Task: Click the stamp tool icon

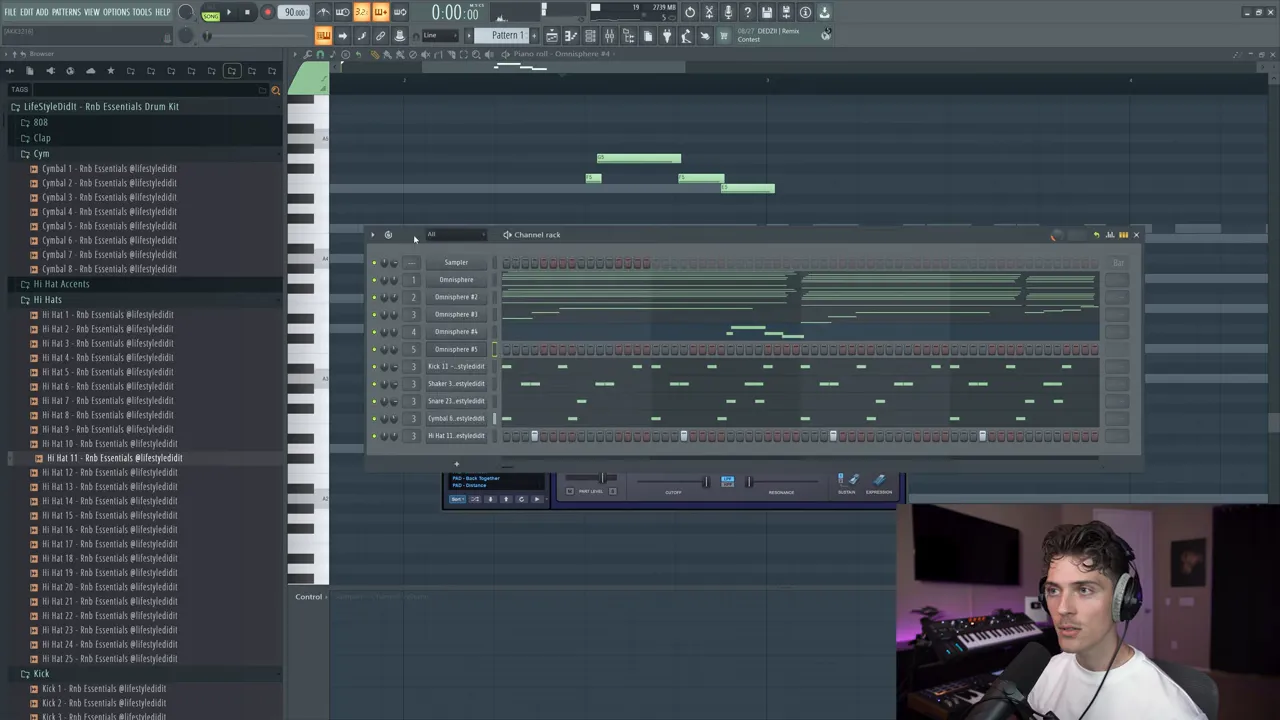Action: 399,36
